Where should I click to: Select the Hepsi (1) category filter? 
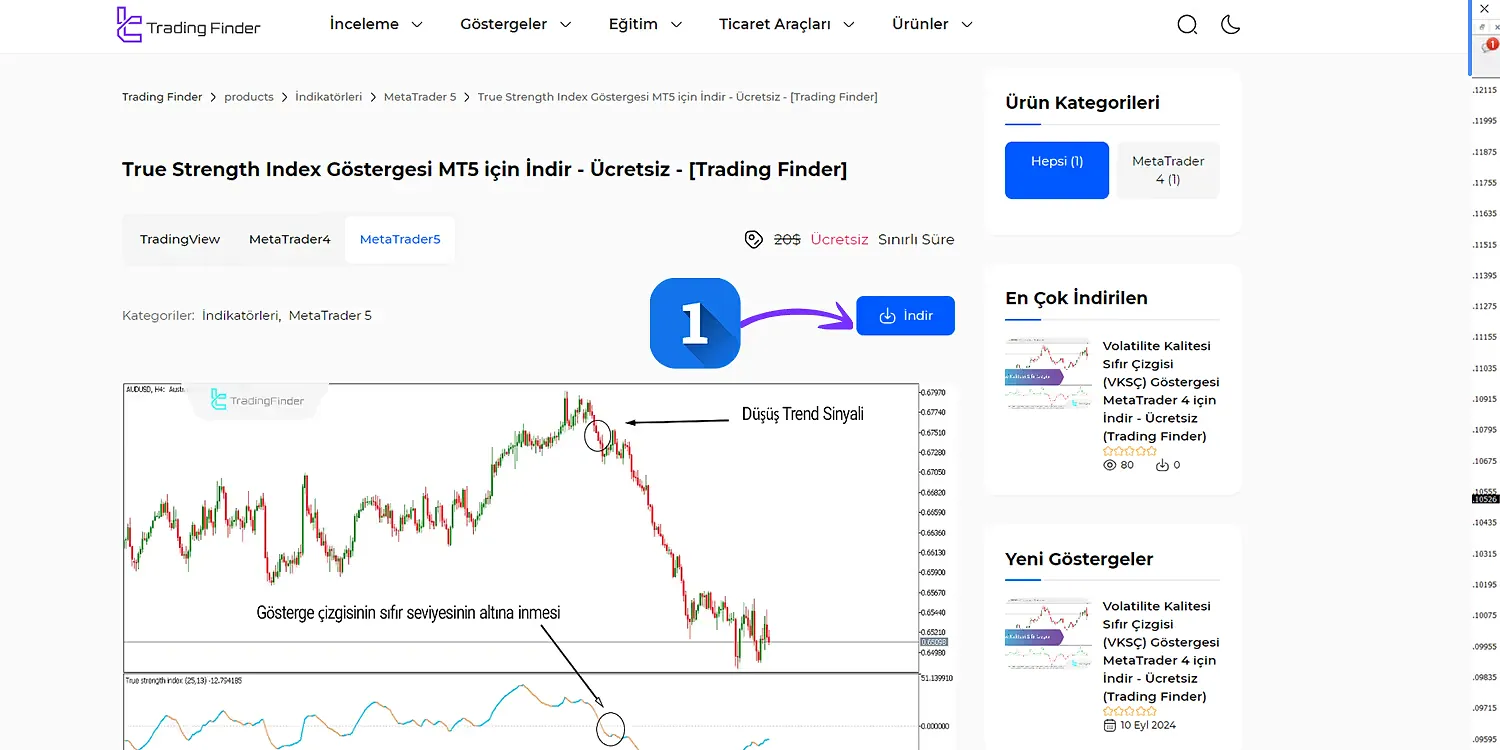coord(1056,170)
